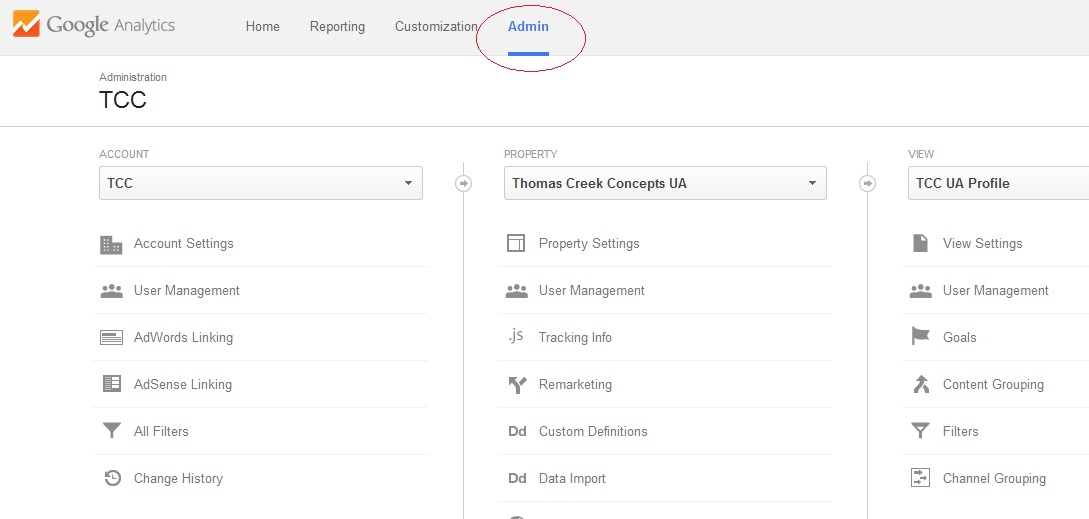Open the Customization tab
Image resolution: width=1089 pixels, height=519 pixels.
coord(436,26)
